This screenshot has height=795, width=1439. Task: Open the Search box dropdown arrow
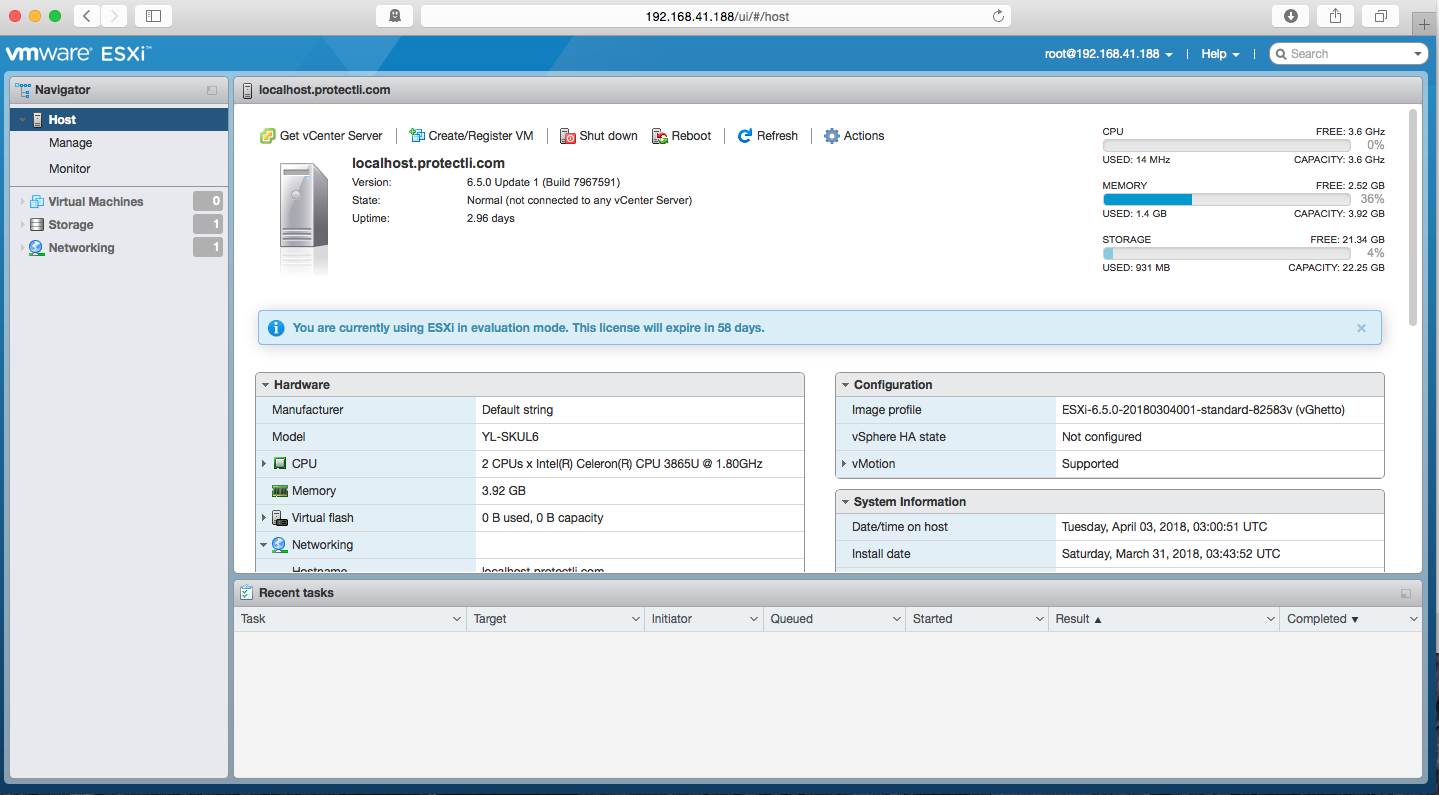(1419, 54)
